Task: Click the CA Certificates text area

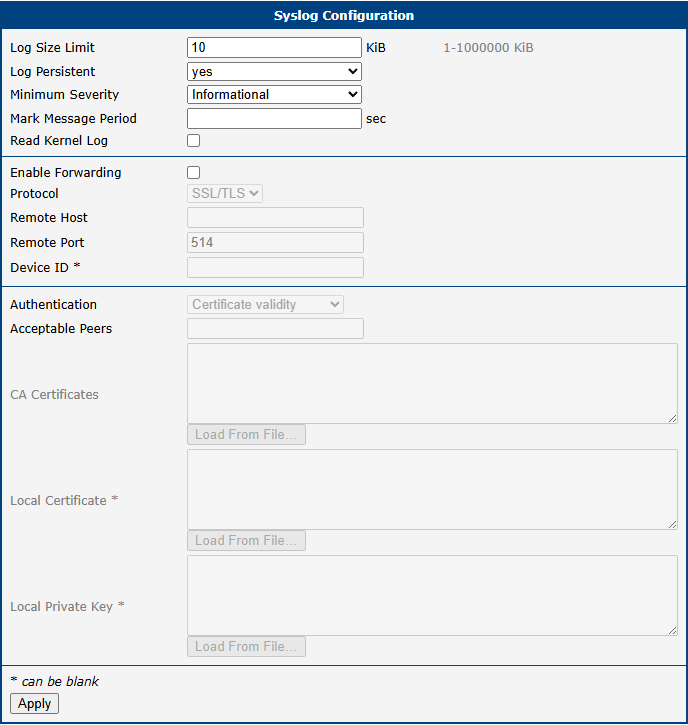Action: (432, 383)
